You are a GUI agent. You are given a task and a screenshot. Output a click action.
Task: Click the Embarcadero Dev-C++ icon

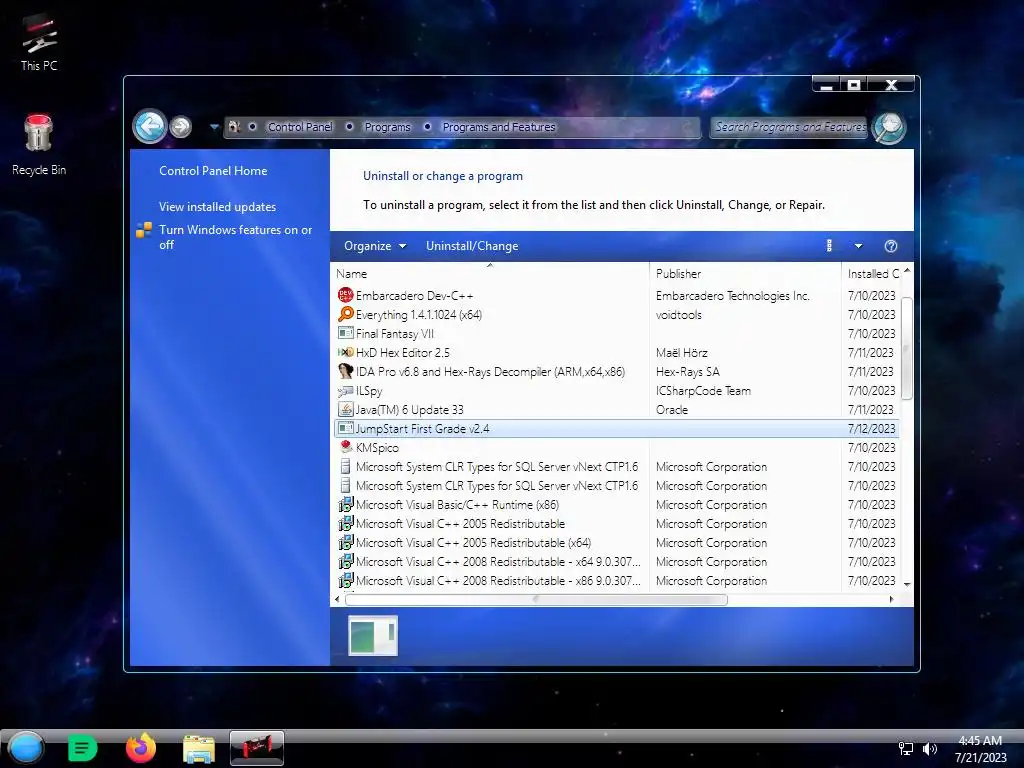click(x=345, y=295)
